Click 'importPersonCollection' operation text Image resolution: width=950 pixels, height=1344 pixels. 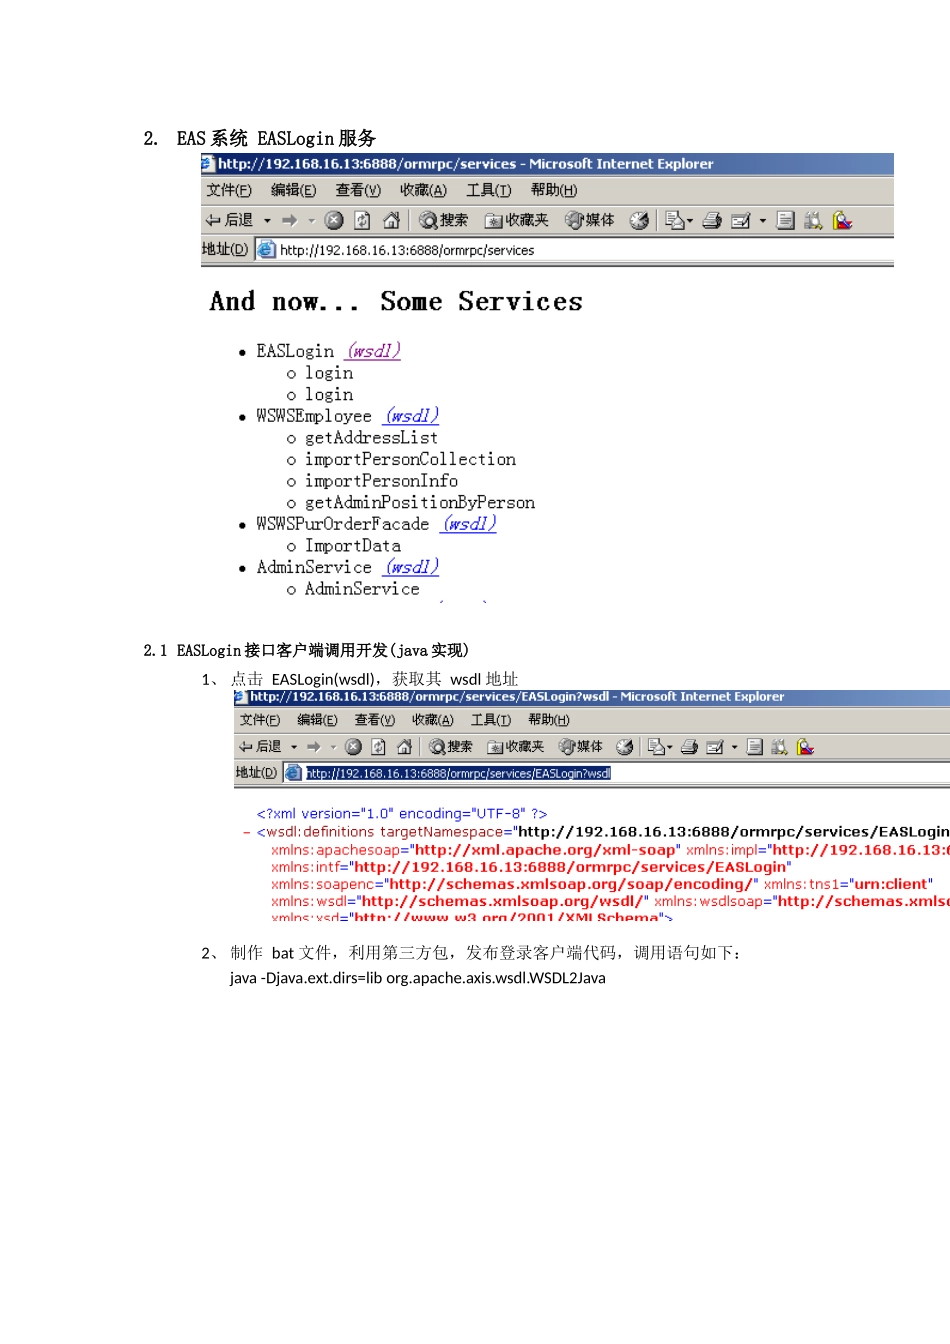point(410,459)
